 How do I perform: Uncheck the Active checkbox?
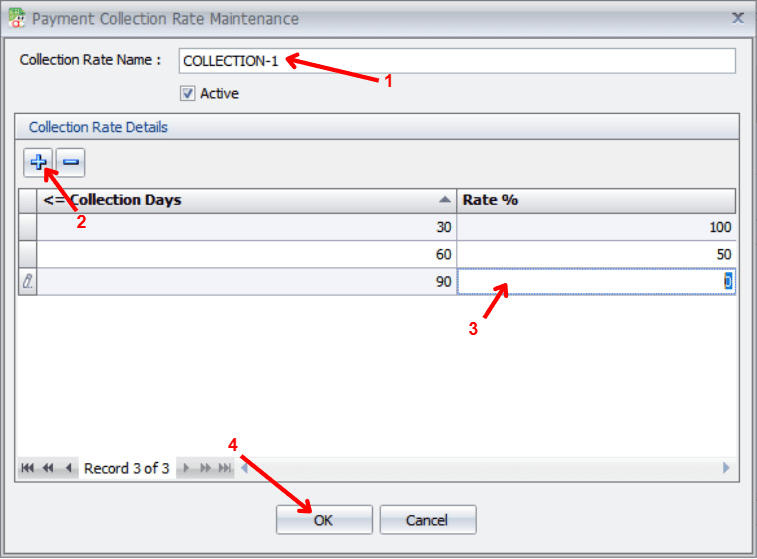187,94
